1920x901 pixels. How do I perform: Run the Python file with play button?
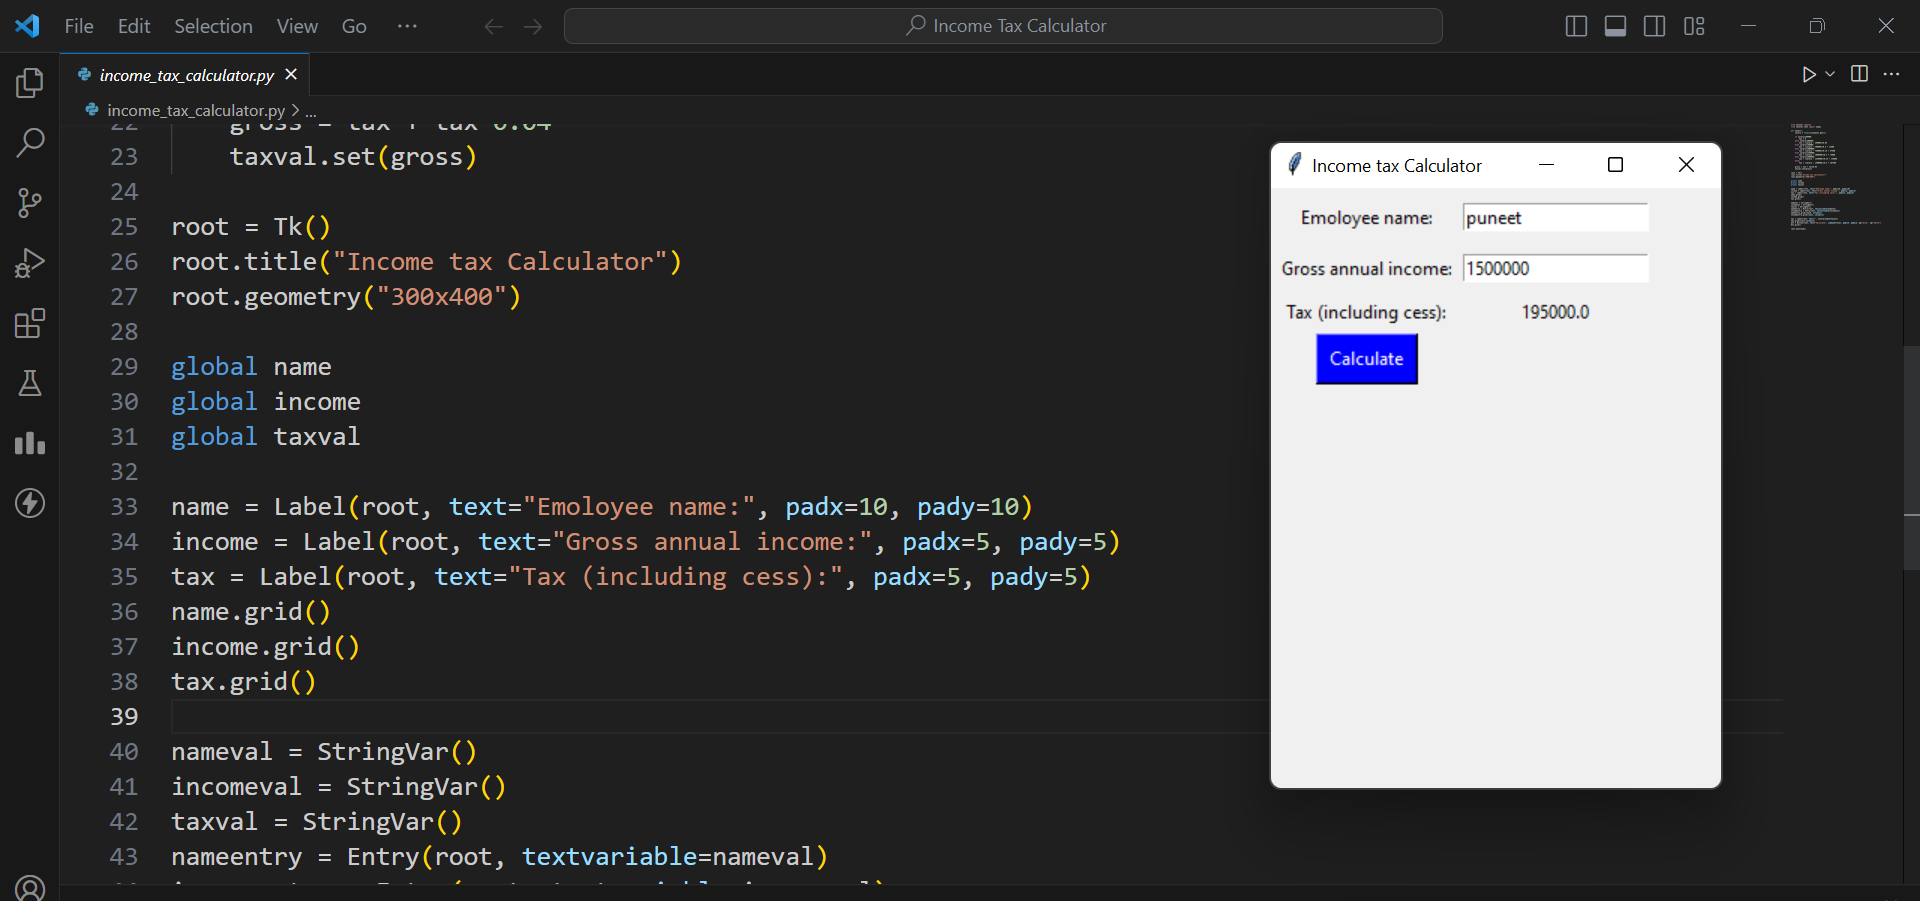point(1808,74)
